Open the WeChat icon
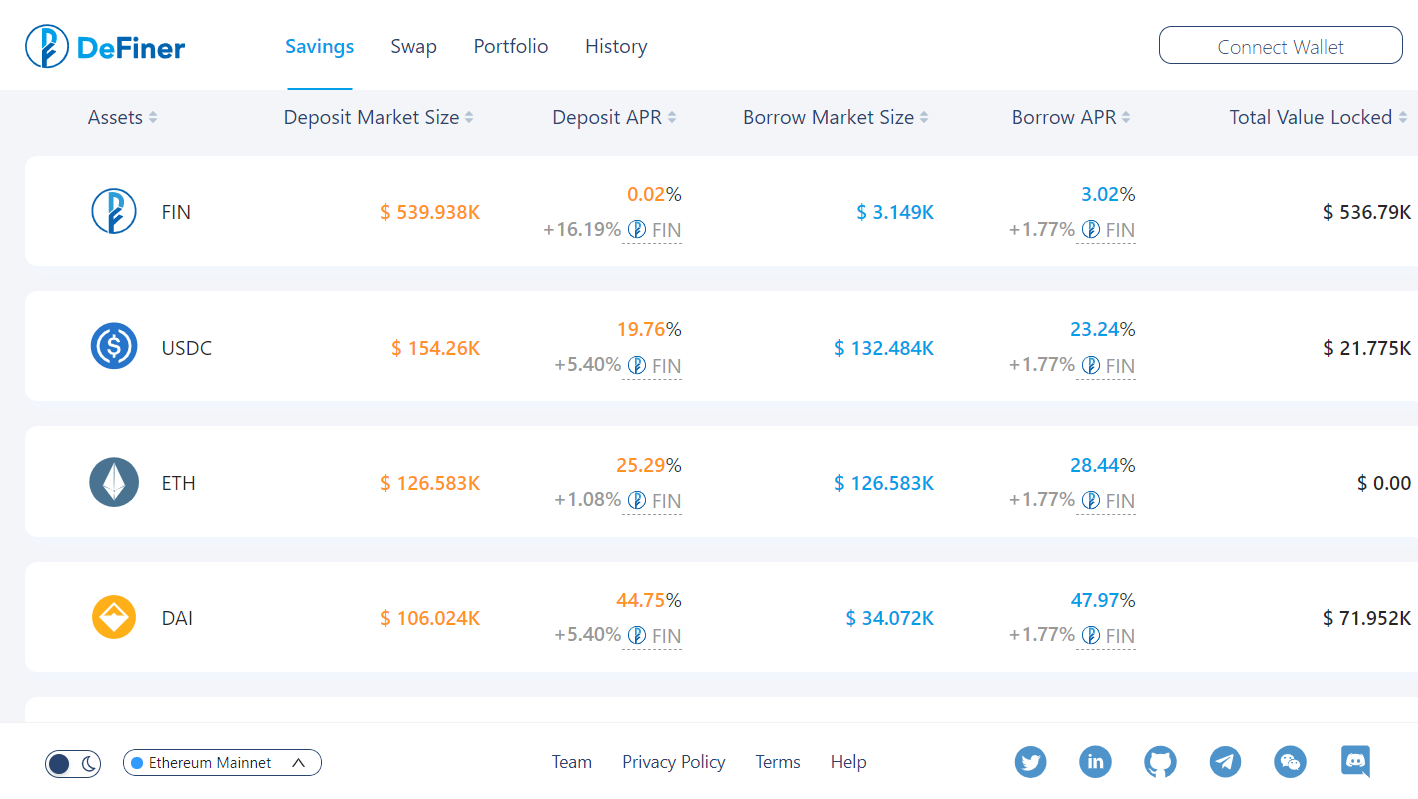Viewport: 1418px width, 799px height. click(x=1291, y=762)
